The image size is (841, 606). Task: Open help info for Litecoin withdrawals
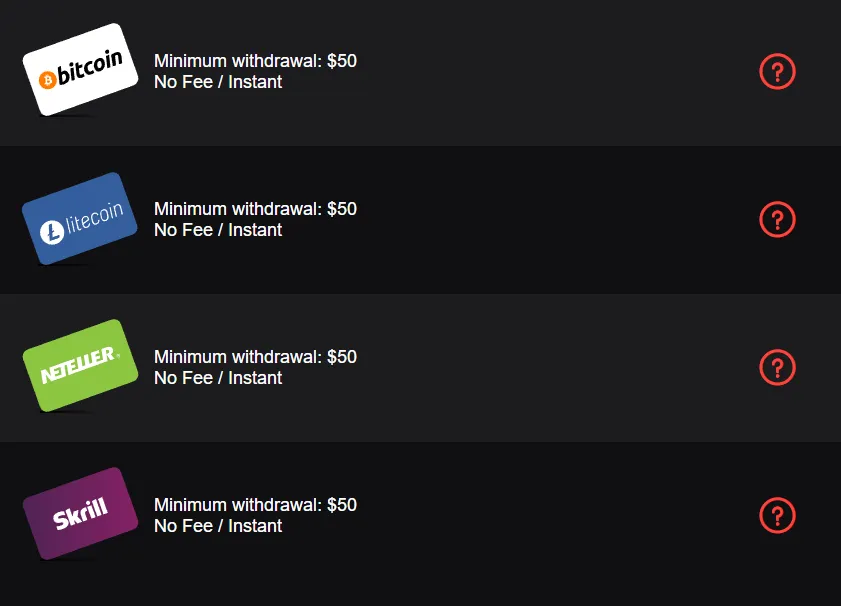pyautogui.click(x=777, y=219)
